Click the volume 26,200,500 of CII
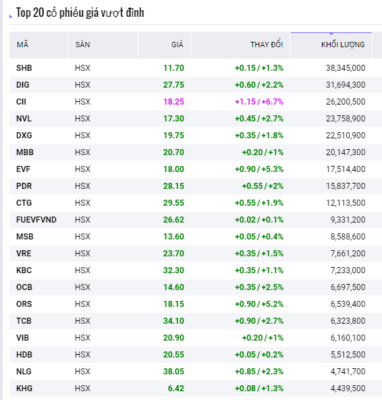382x400 pixels. click(346, 102)
